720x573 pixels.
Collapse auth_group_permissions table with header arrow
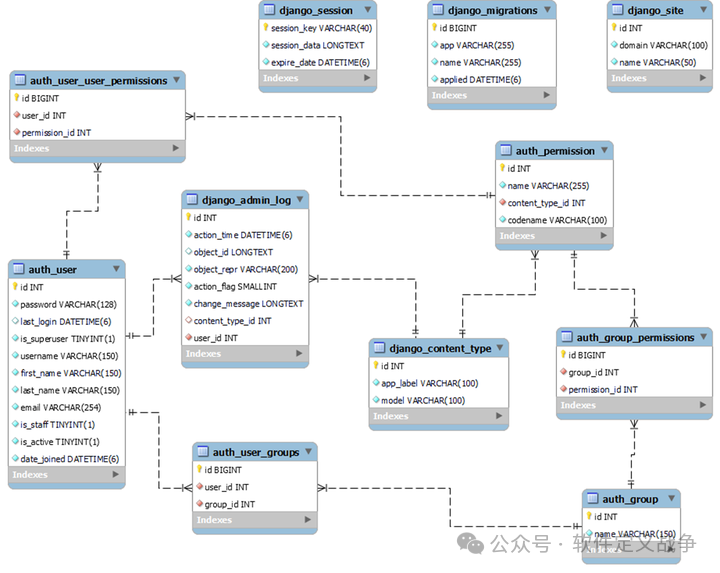pyautogui.click(x=703, y=337)
